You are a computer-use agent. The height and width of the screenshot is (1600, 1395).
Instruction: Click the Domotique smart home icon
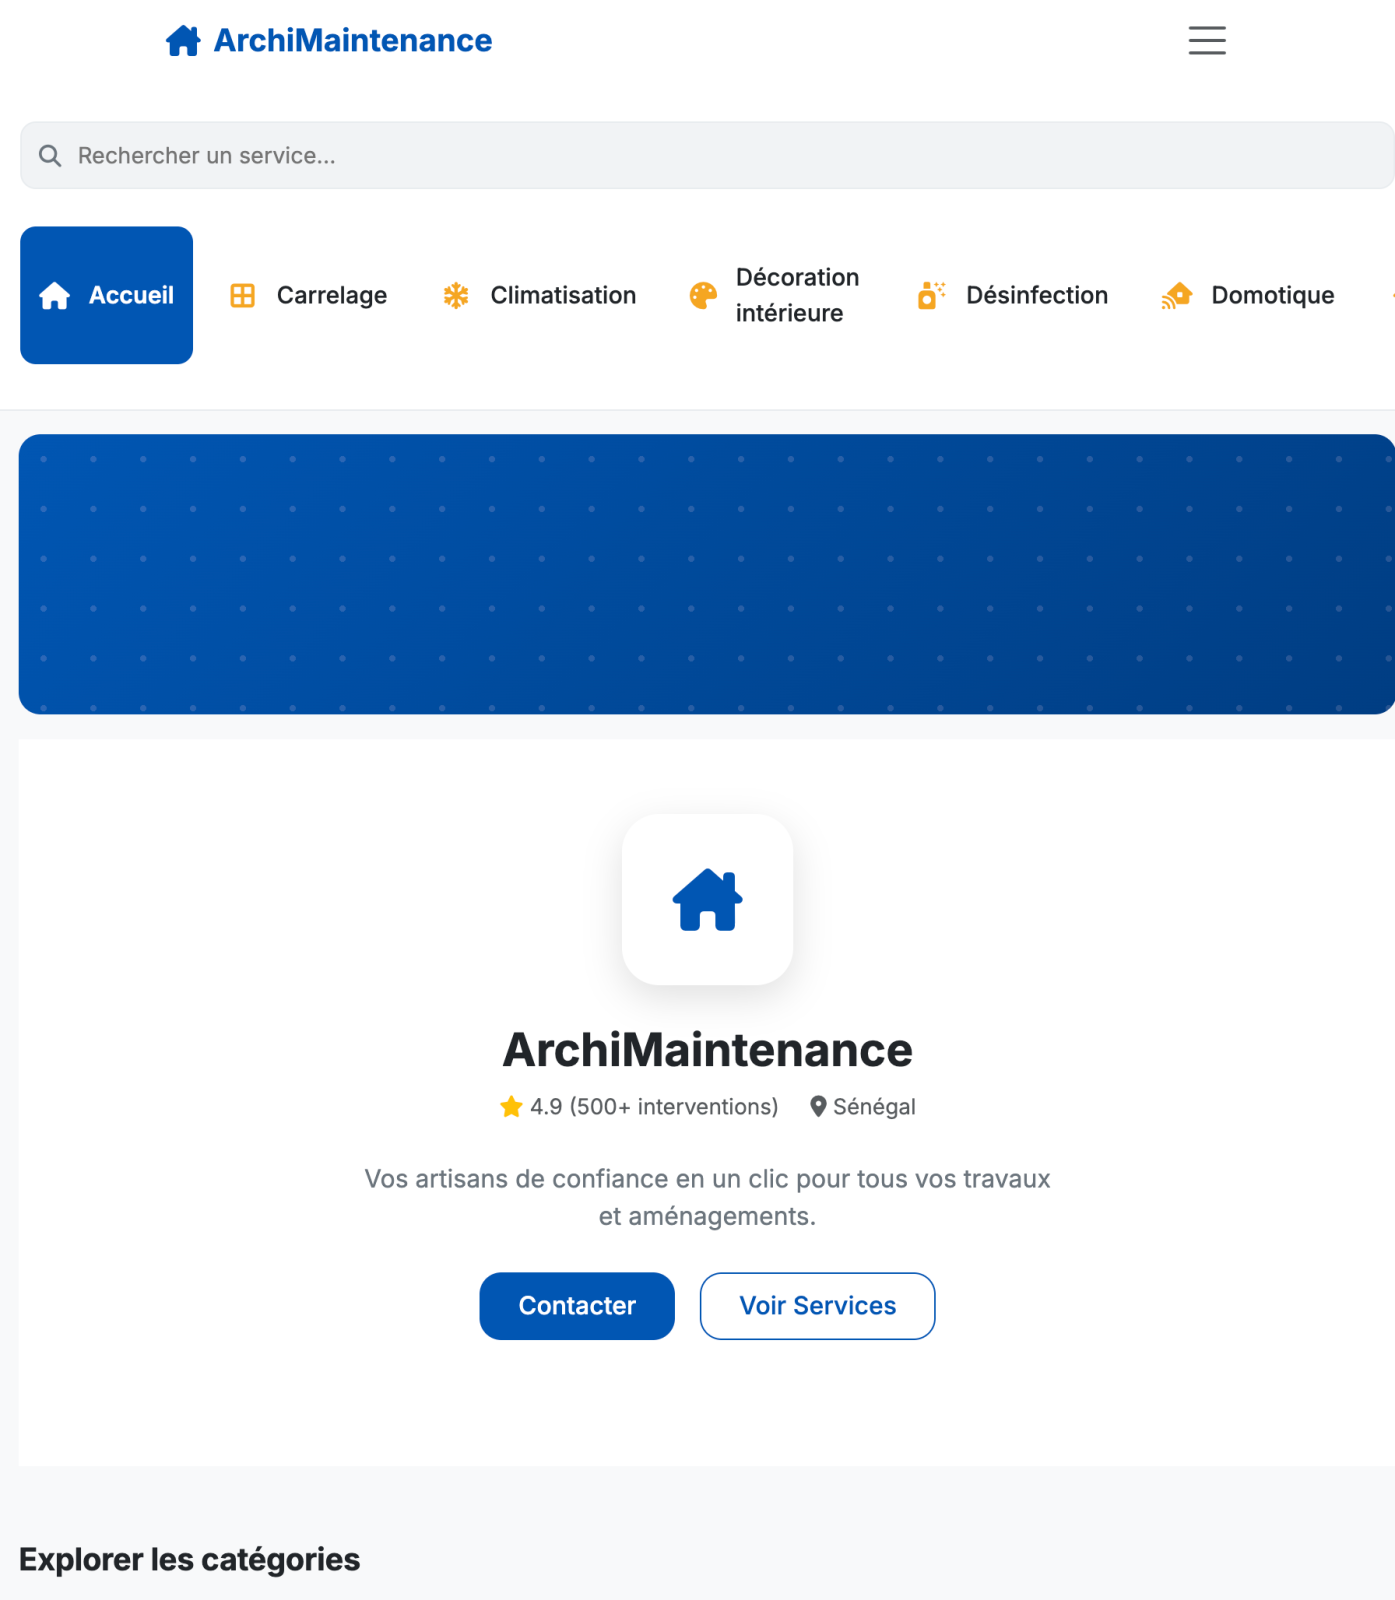coord(1177,295)
